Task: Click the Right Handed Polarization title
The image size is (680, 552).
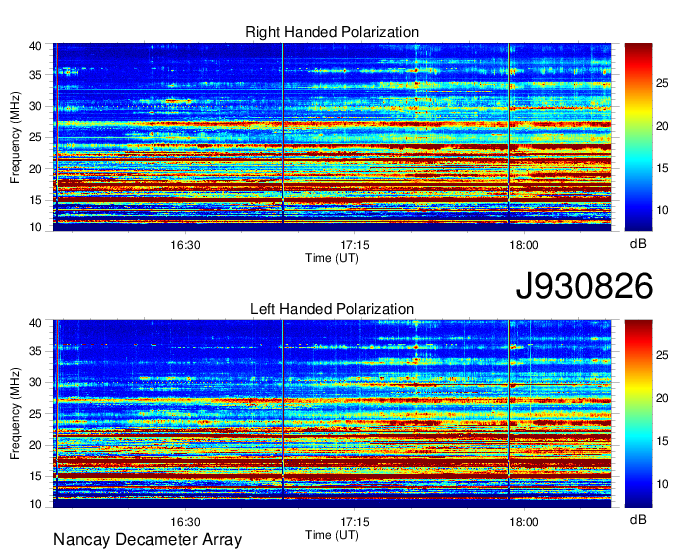Action: point(332,32)
